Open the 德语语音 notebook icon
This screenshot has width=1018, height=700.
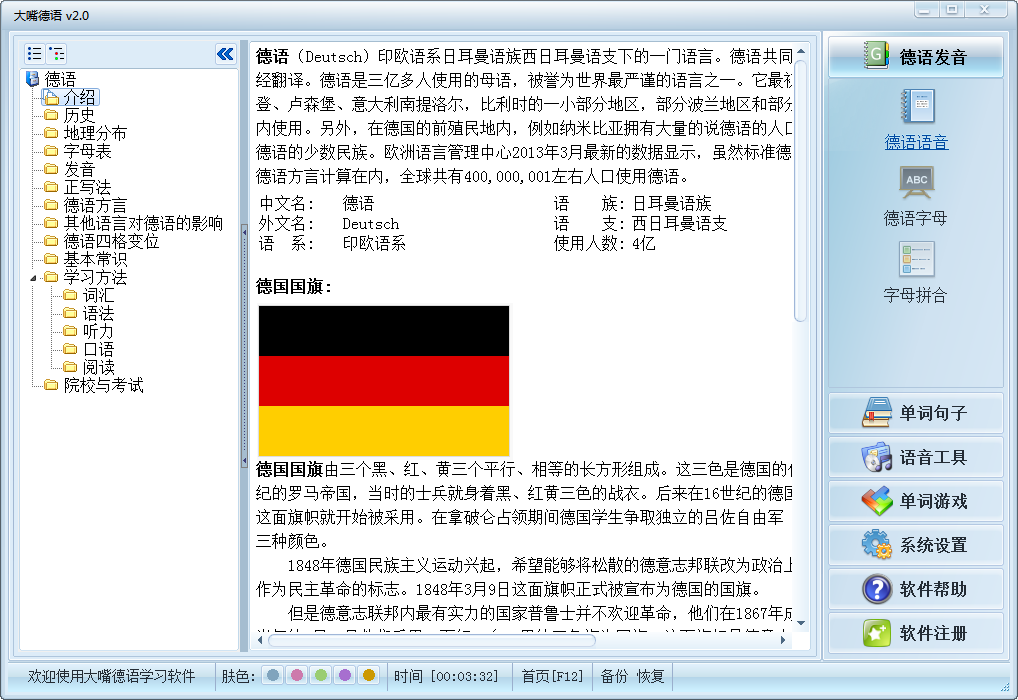tap(917, 106)
